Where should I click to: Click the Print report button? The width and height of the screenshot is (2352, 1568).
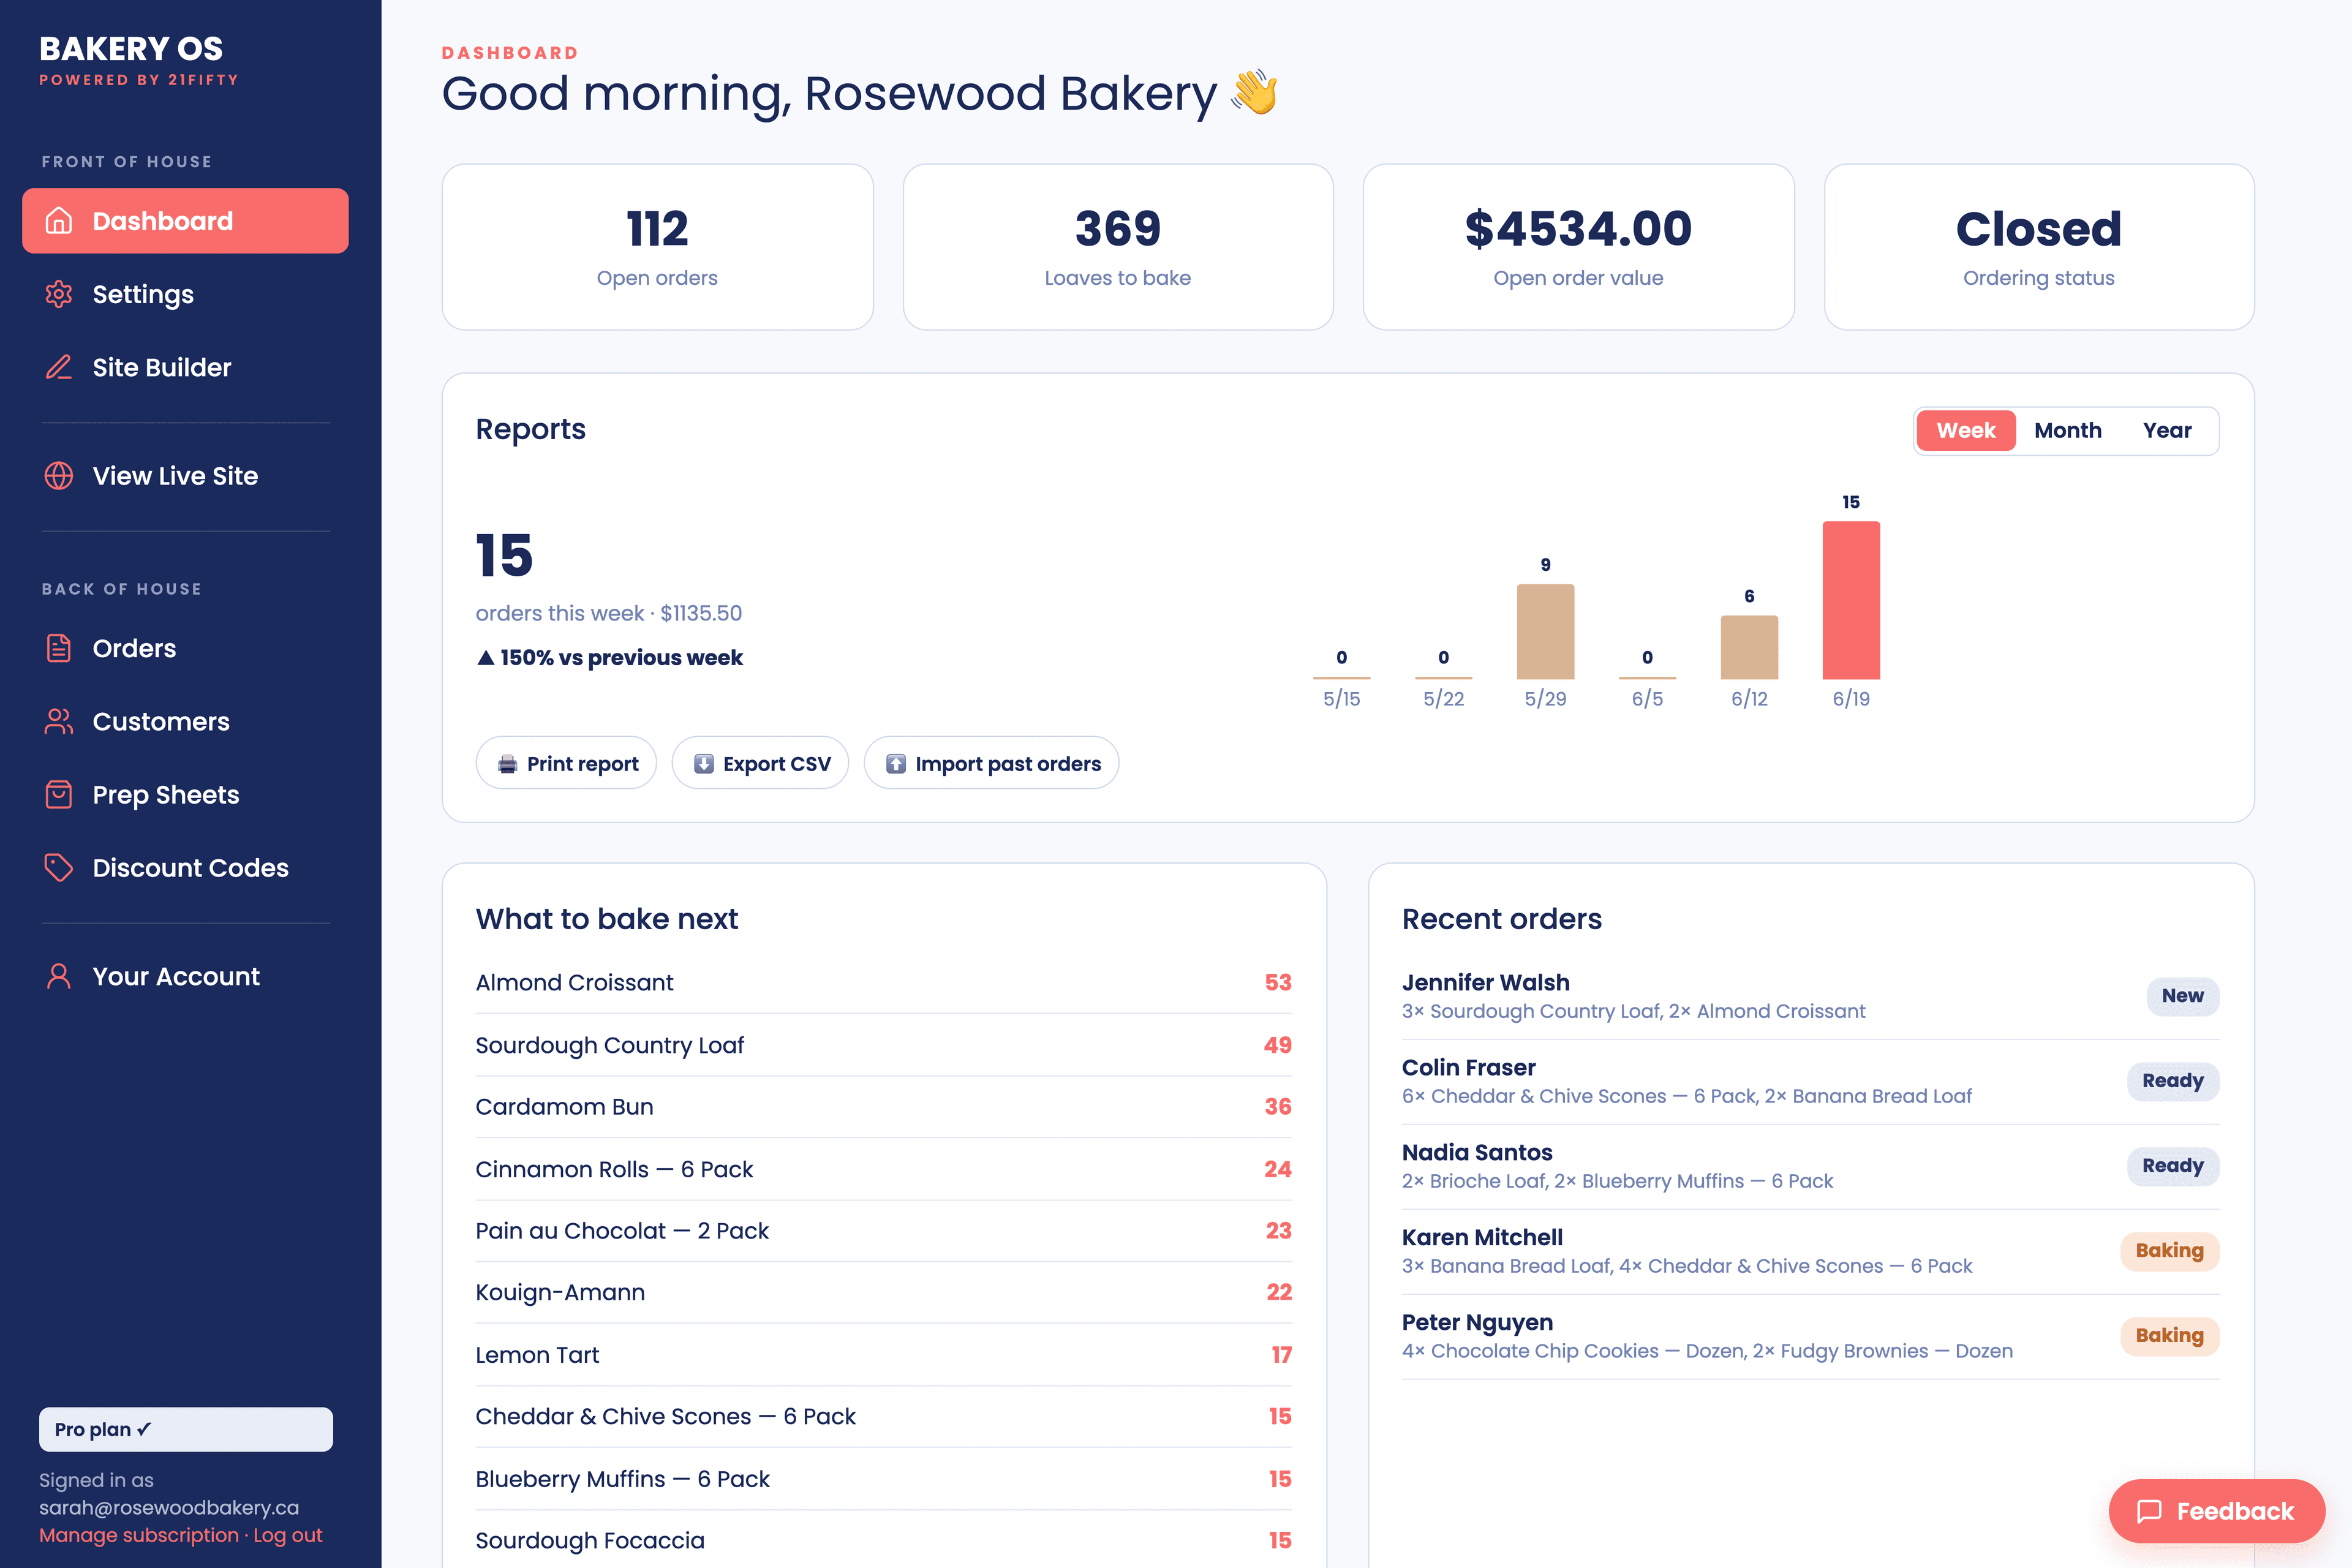(566, 764)
